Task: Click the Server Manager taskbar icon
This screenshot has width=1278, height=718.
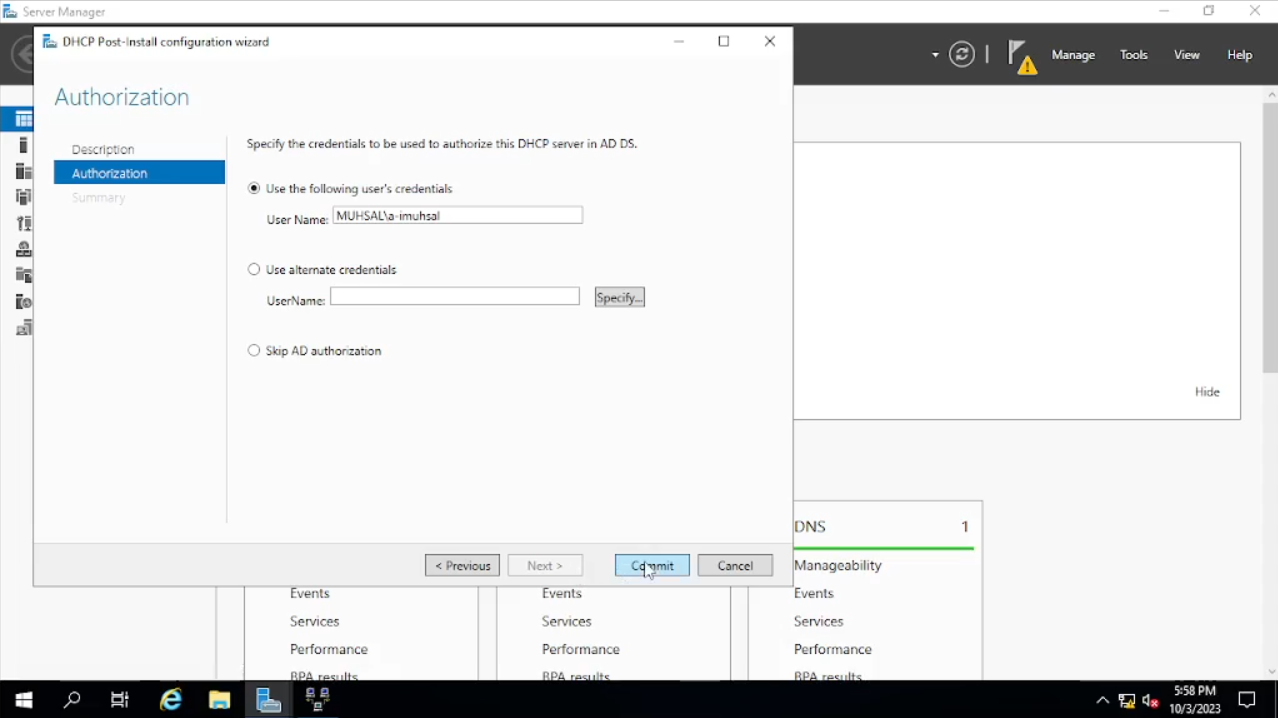Action: click(x=268, y=700)
